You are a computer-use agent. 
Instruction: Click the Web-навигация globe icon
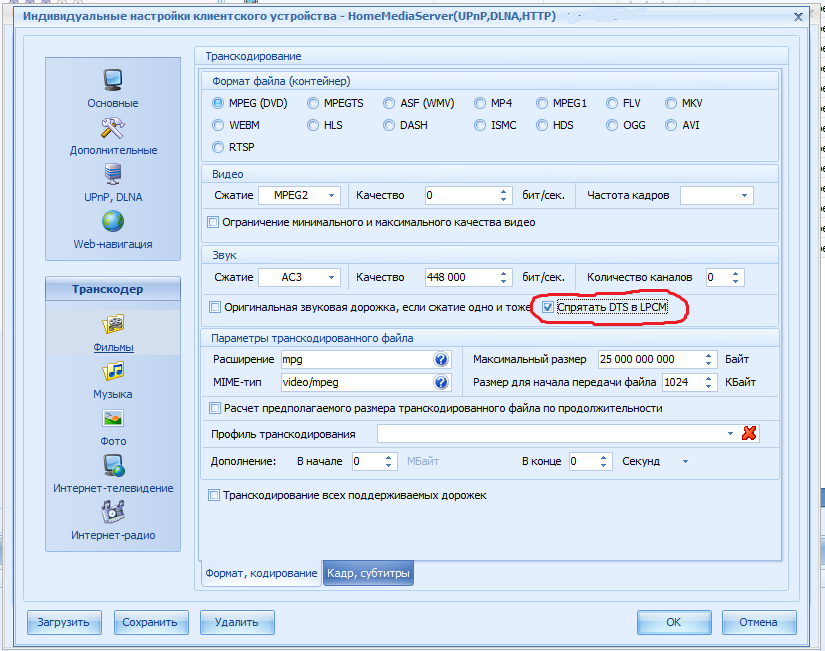click(112, 222)
